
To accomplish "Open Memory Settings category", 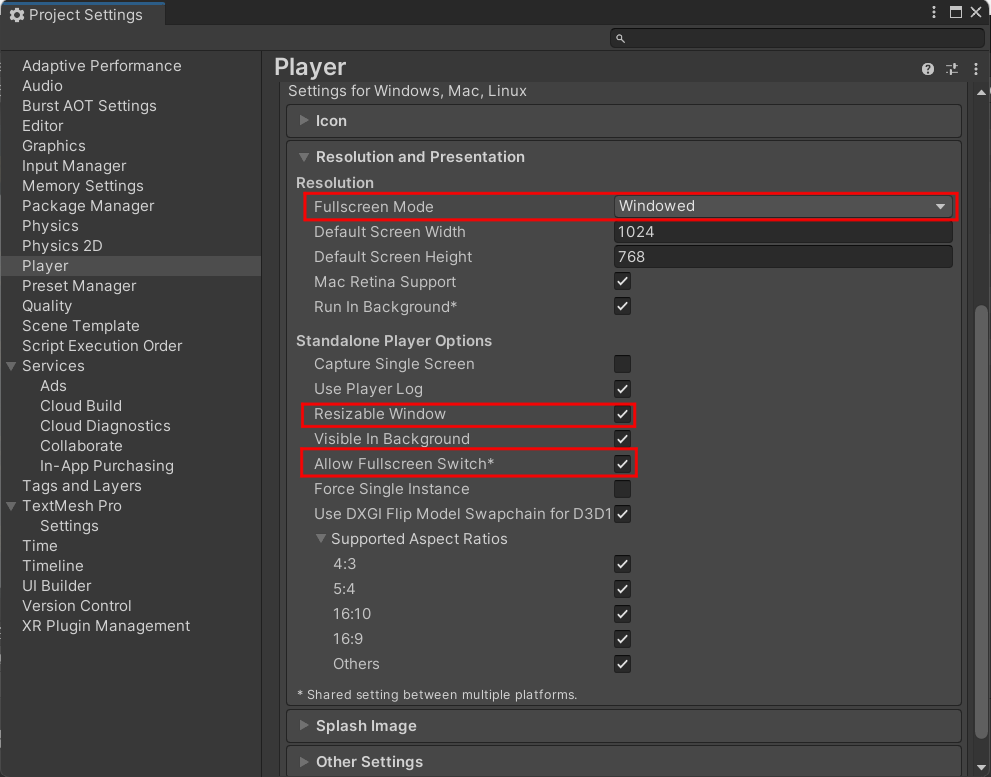I will click(x=83, y=186).
